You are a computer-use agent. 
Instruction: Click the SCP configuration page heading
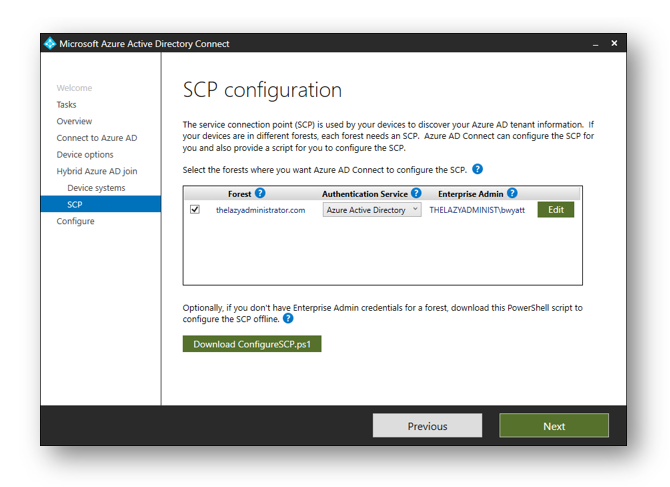coord(262,90)
